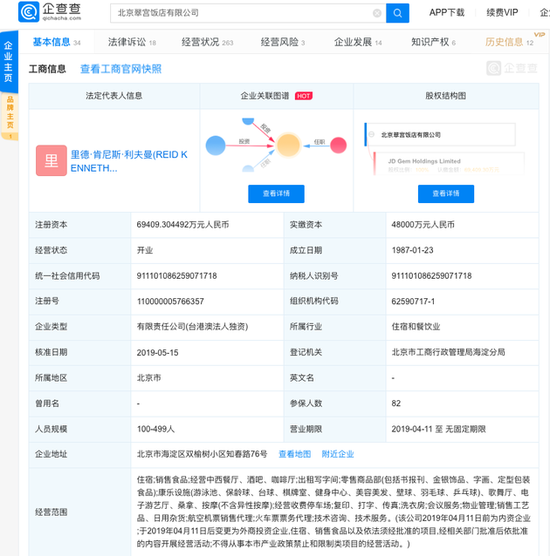This screenshot has width=550, height=556.
Task: Open the 历史信息 VIP tab
Action: pyautogui.click(x=509, y=42)
